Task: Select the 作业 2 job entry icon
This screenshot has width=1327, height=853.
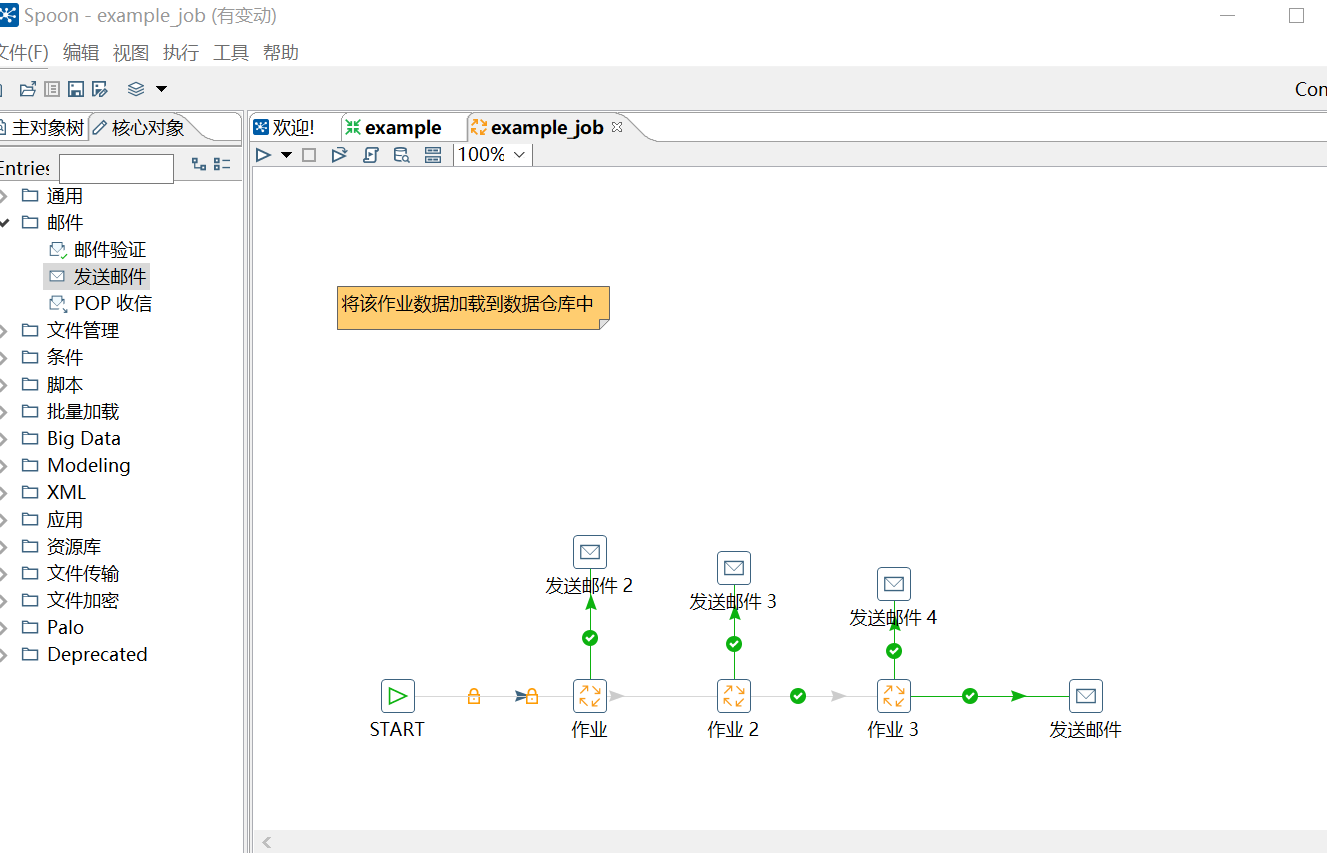Action: (x=734, y=696)
